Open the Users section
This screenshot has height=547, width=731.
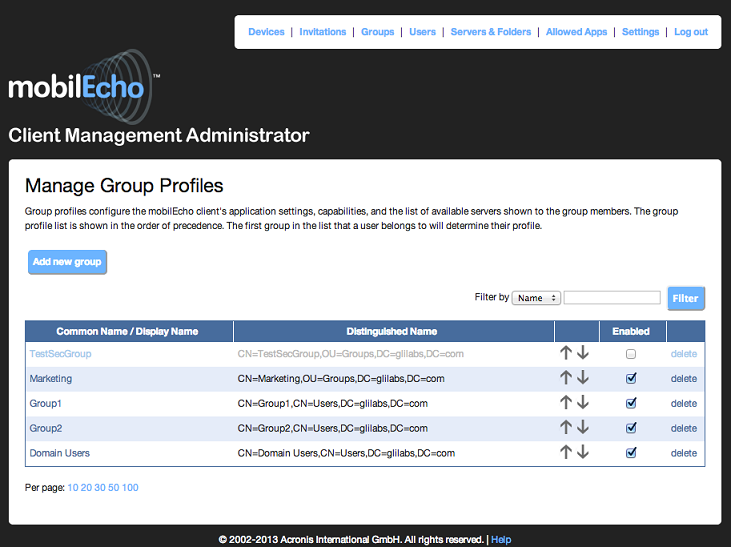click(422, 32)
